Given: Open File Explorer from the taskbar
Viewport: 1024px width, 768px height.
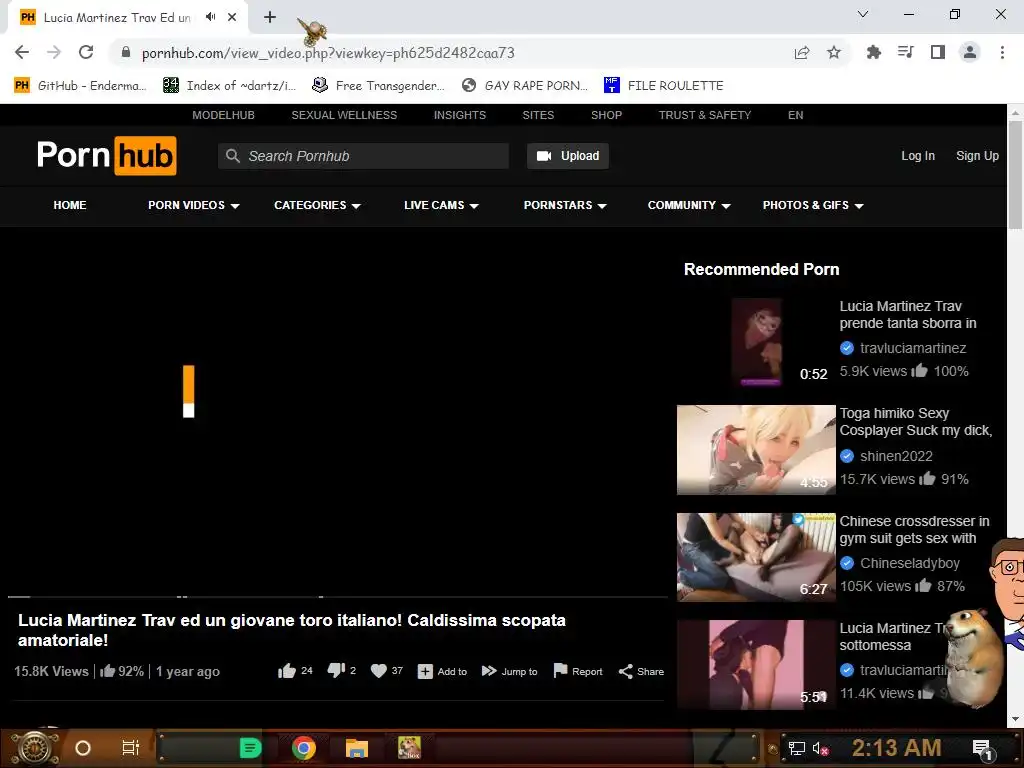Looking at the screenshot, I should coord(357,748).
